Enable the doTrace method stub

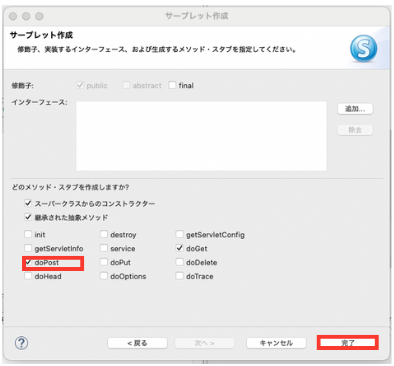point(180,276)
